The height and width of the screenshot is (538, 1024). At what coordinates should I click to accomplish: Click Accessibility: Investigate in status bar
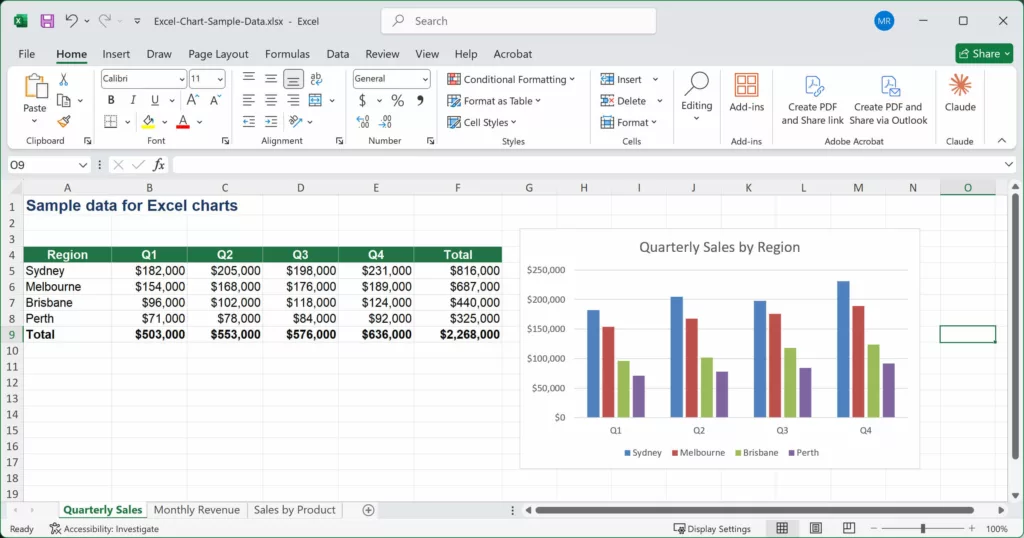click(104, 529)
